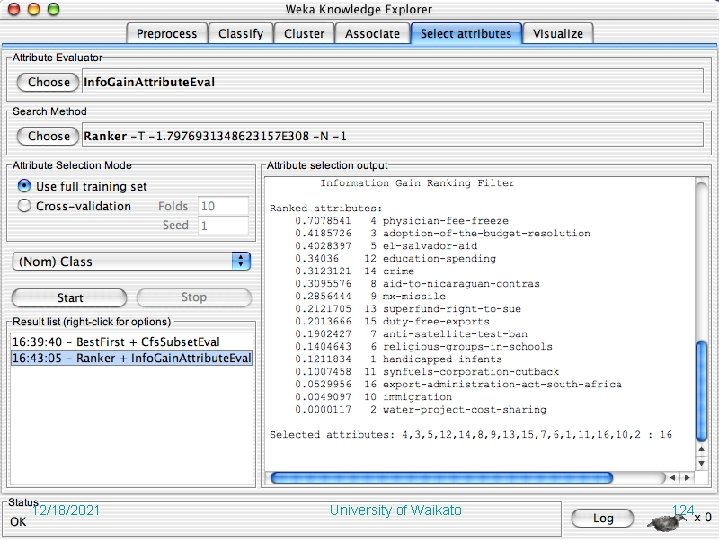Click the immigration output line
Screen dimensions: 720x540
(373, 397)
